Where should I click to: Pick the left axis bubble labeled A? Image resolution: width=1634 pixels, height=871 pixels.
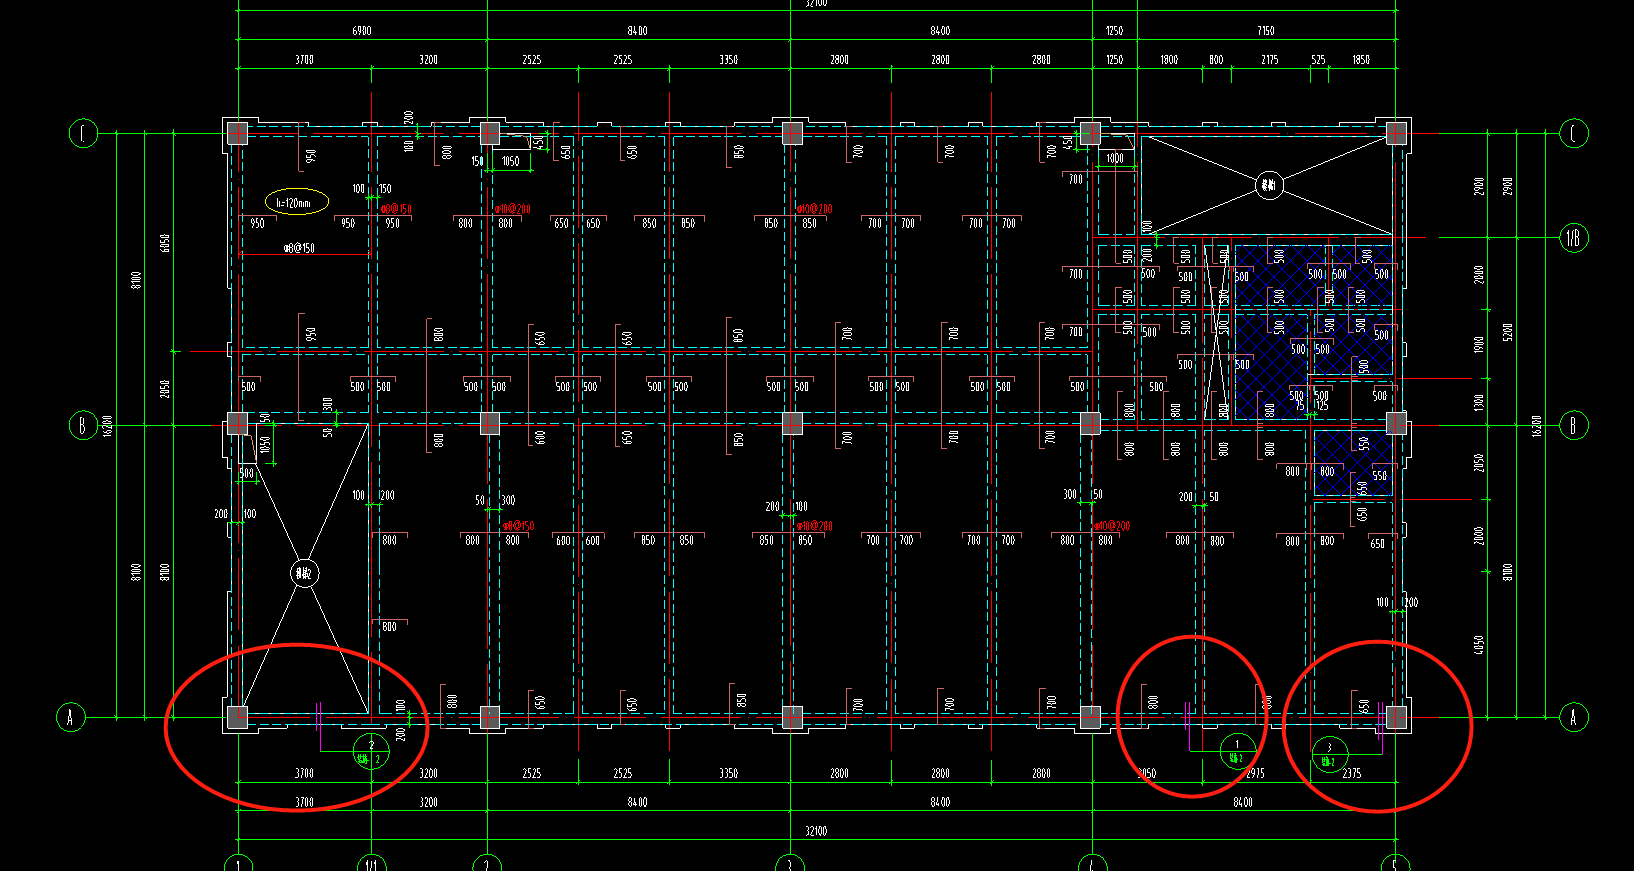pos(70,717)
